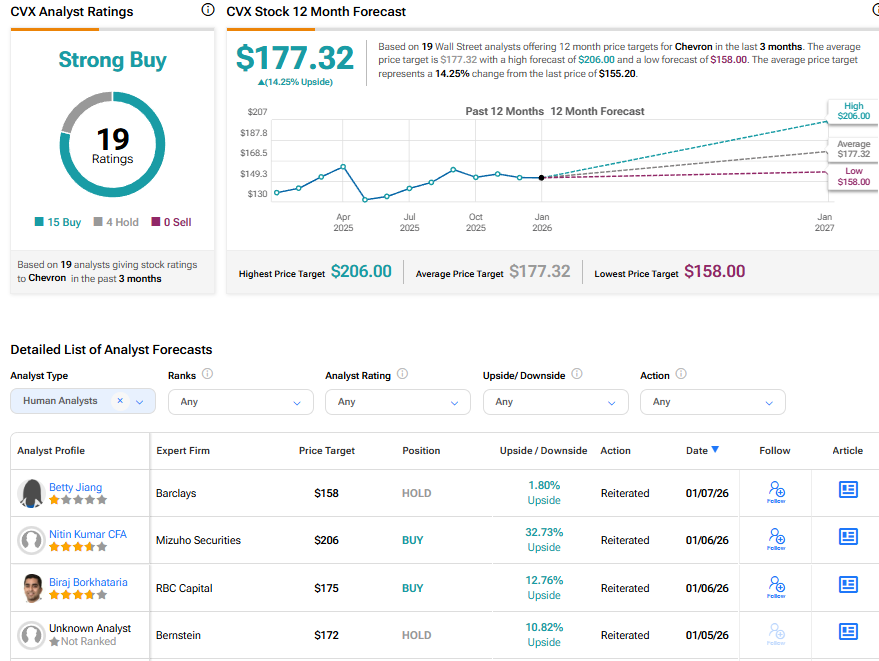Show info for CVX Analyst Ratings
This screenshot has height=661, width=879.
[x=208, y=10]
